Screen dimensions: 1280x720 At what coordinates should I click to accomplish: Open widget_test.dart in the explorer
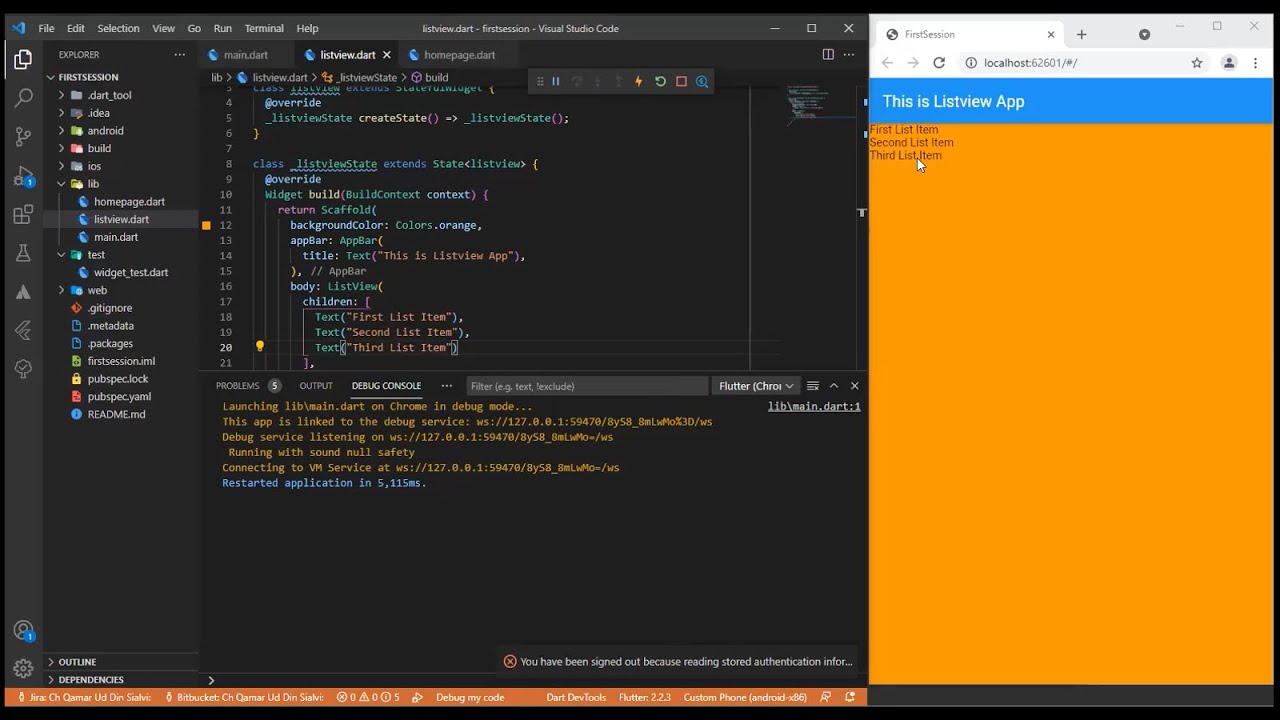pyautogui.click(x=131, y=272)
